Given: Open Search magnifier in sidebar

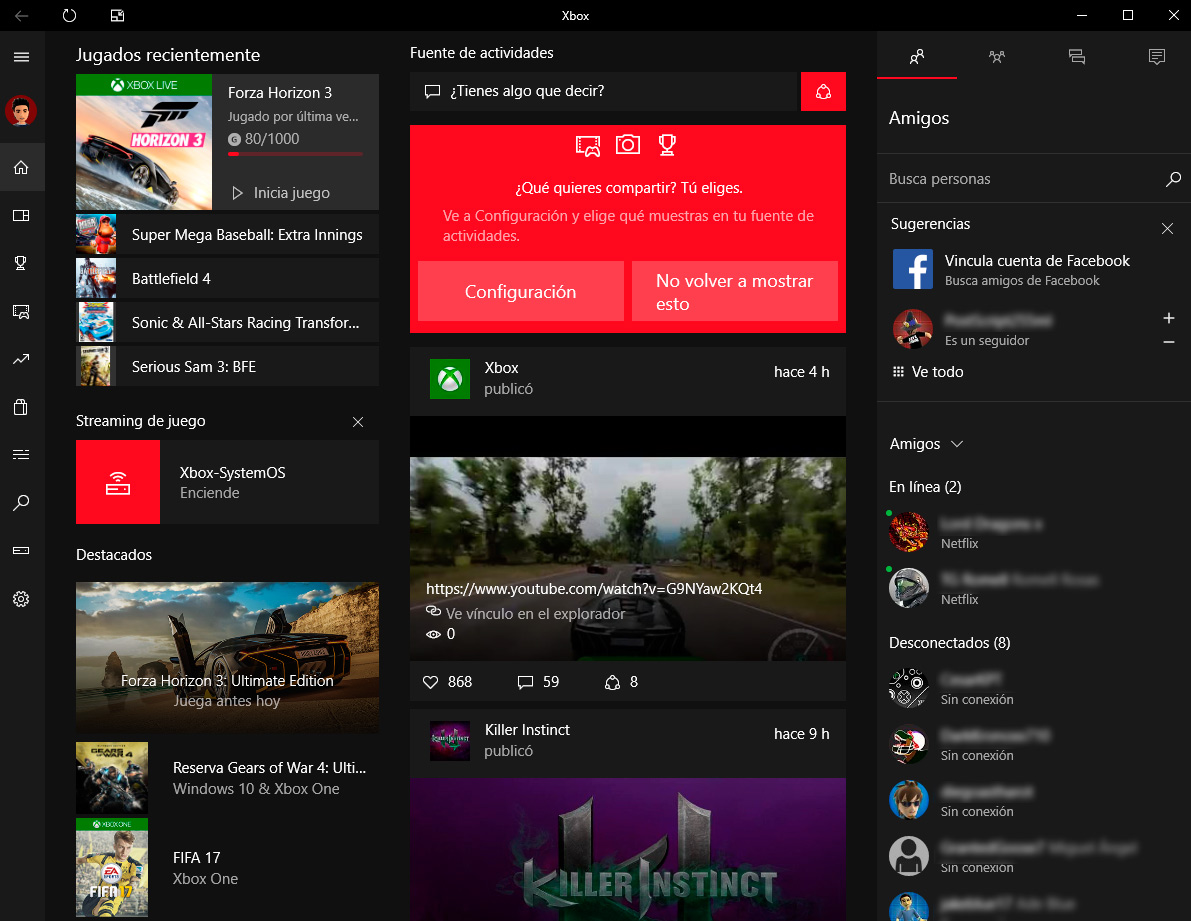Looking at the screenshot, I should point(21,503).
